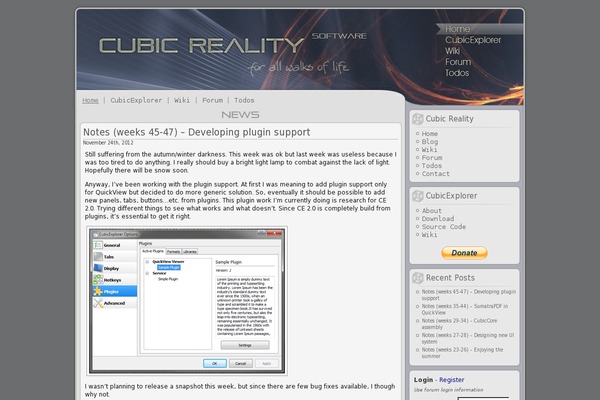Click Wiki in the text navigation above NEWS
The height and width of the screenshot is (400, 600).
[182, 100]
